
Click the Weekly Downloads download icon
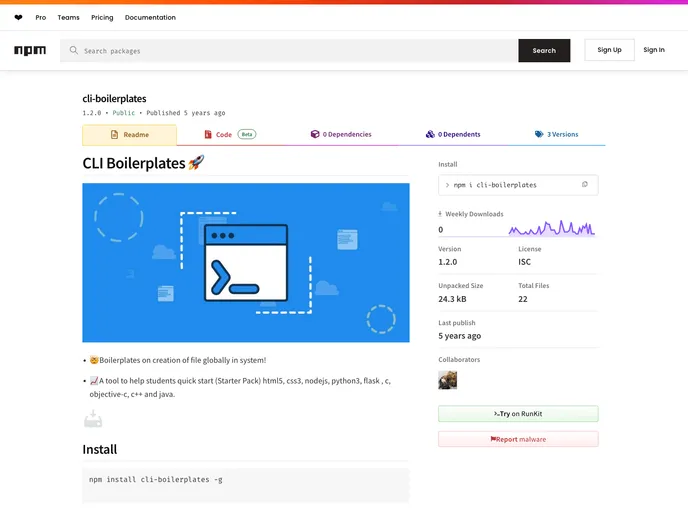point(440,214)
